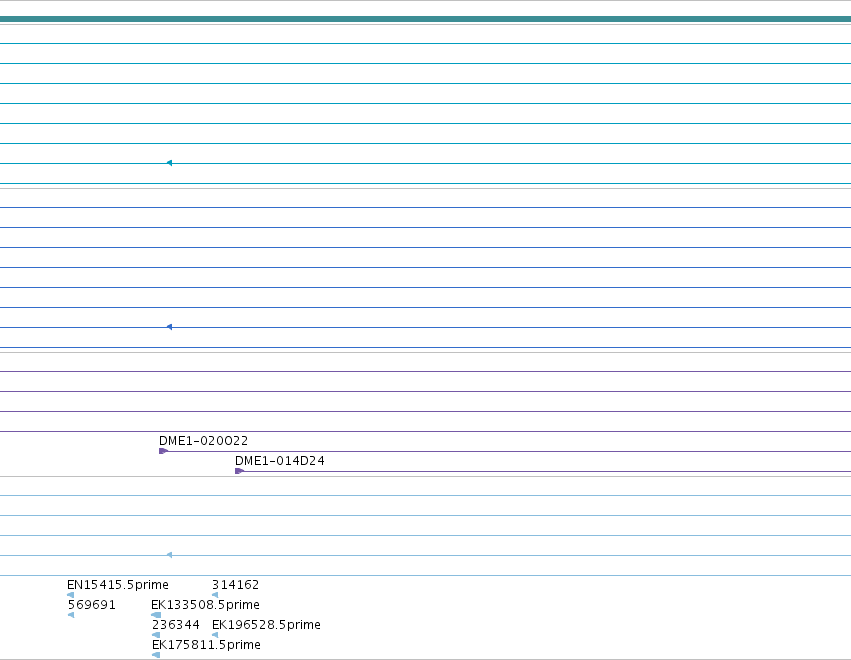Image resolution: width=851 pixels, height=660 pixels.
Task: Click the arrow glyph under EN15415.5prime
Action: pyautogui.click(x=71, y=595)
